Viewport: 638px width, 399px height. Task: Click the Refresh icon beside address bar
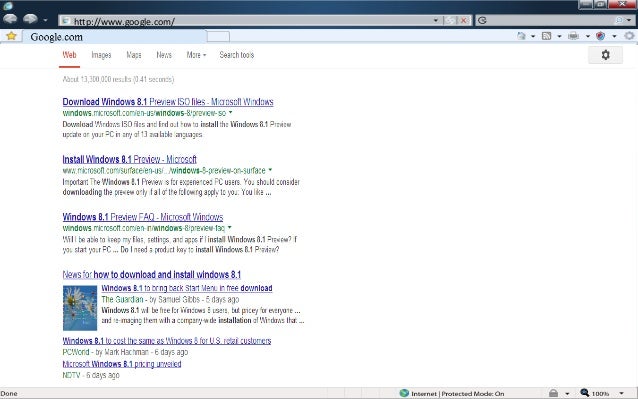tap(450, 20)
